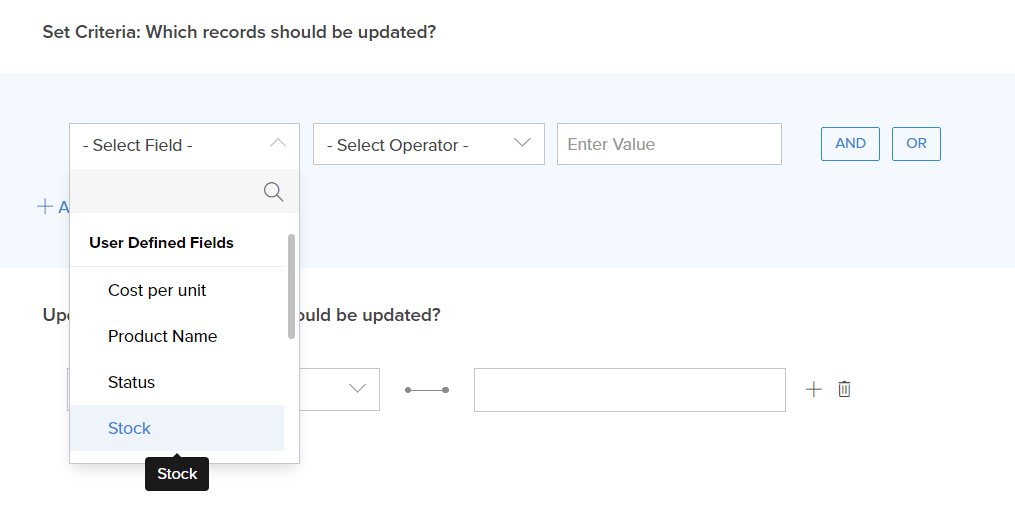The height and width of the screenshot is (513, 1015).
Task: Expand the update field dropdown chevron
Action: [x=357, y=389]
